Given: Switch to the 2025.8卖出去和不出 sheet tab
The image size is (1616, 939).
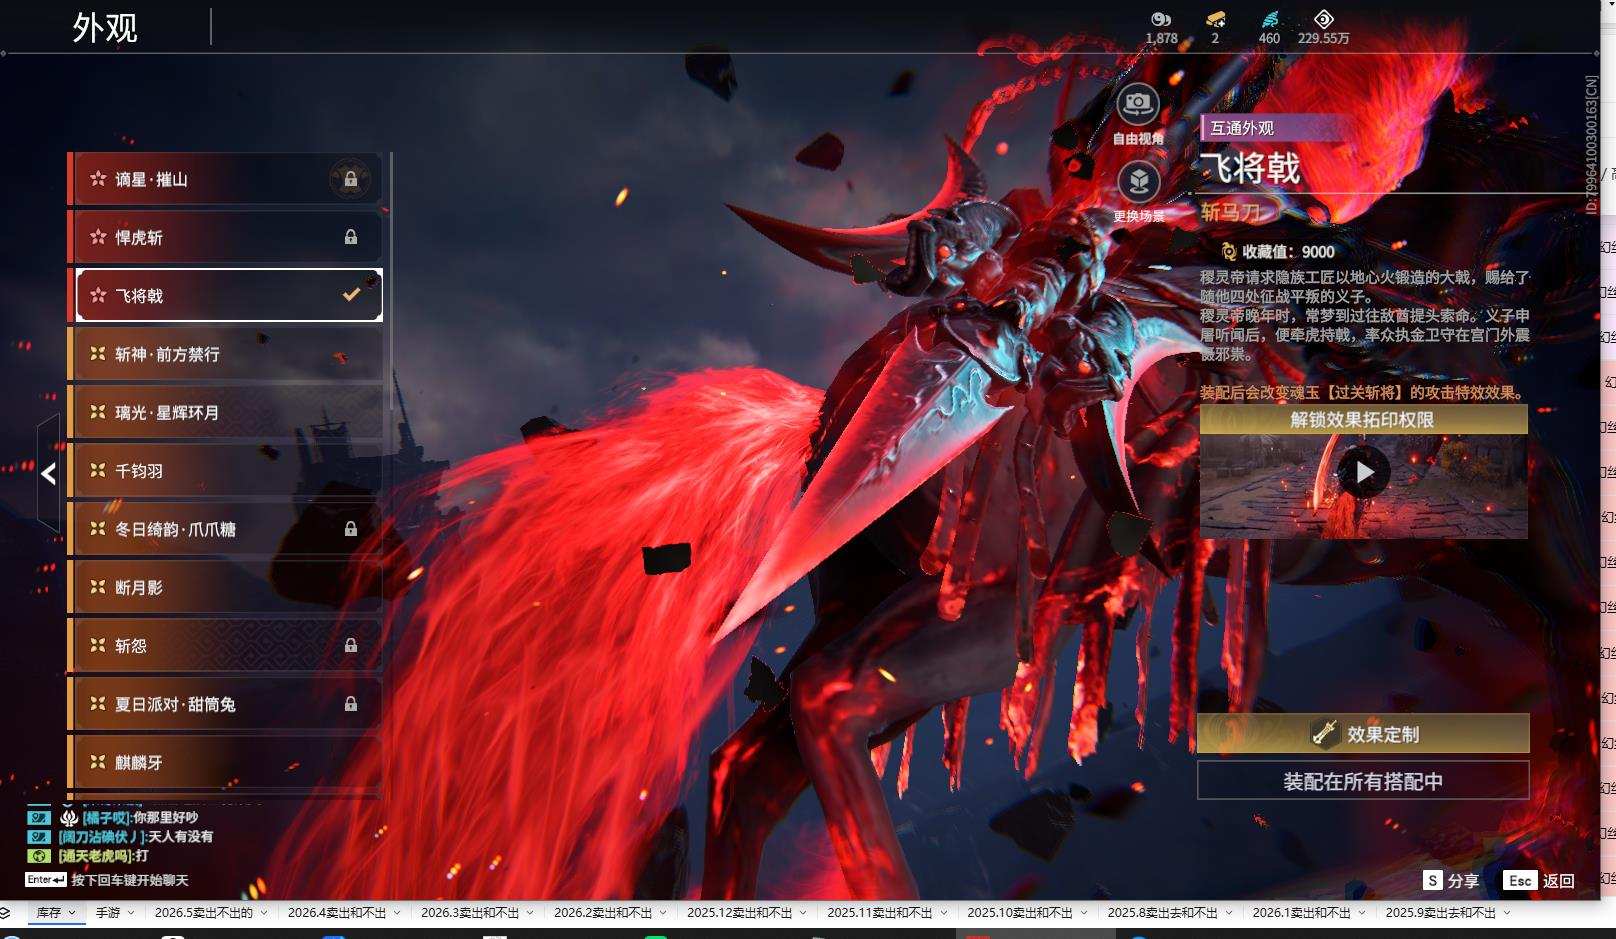Looking at the screenshot, I should [1162, 913].
